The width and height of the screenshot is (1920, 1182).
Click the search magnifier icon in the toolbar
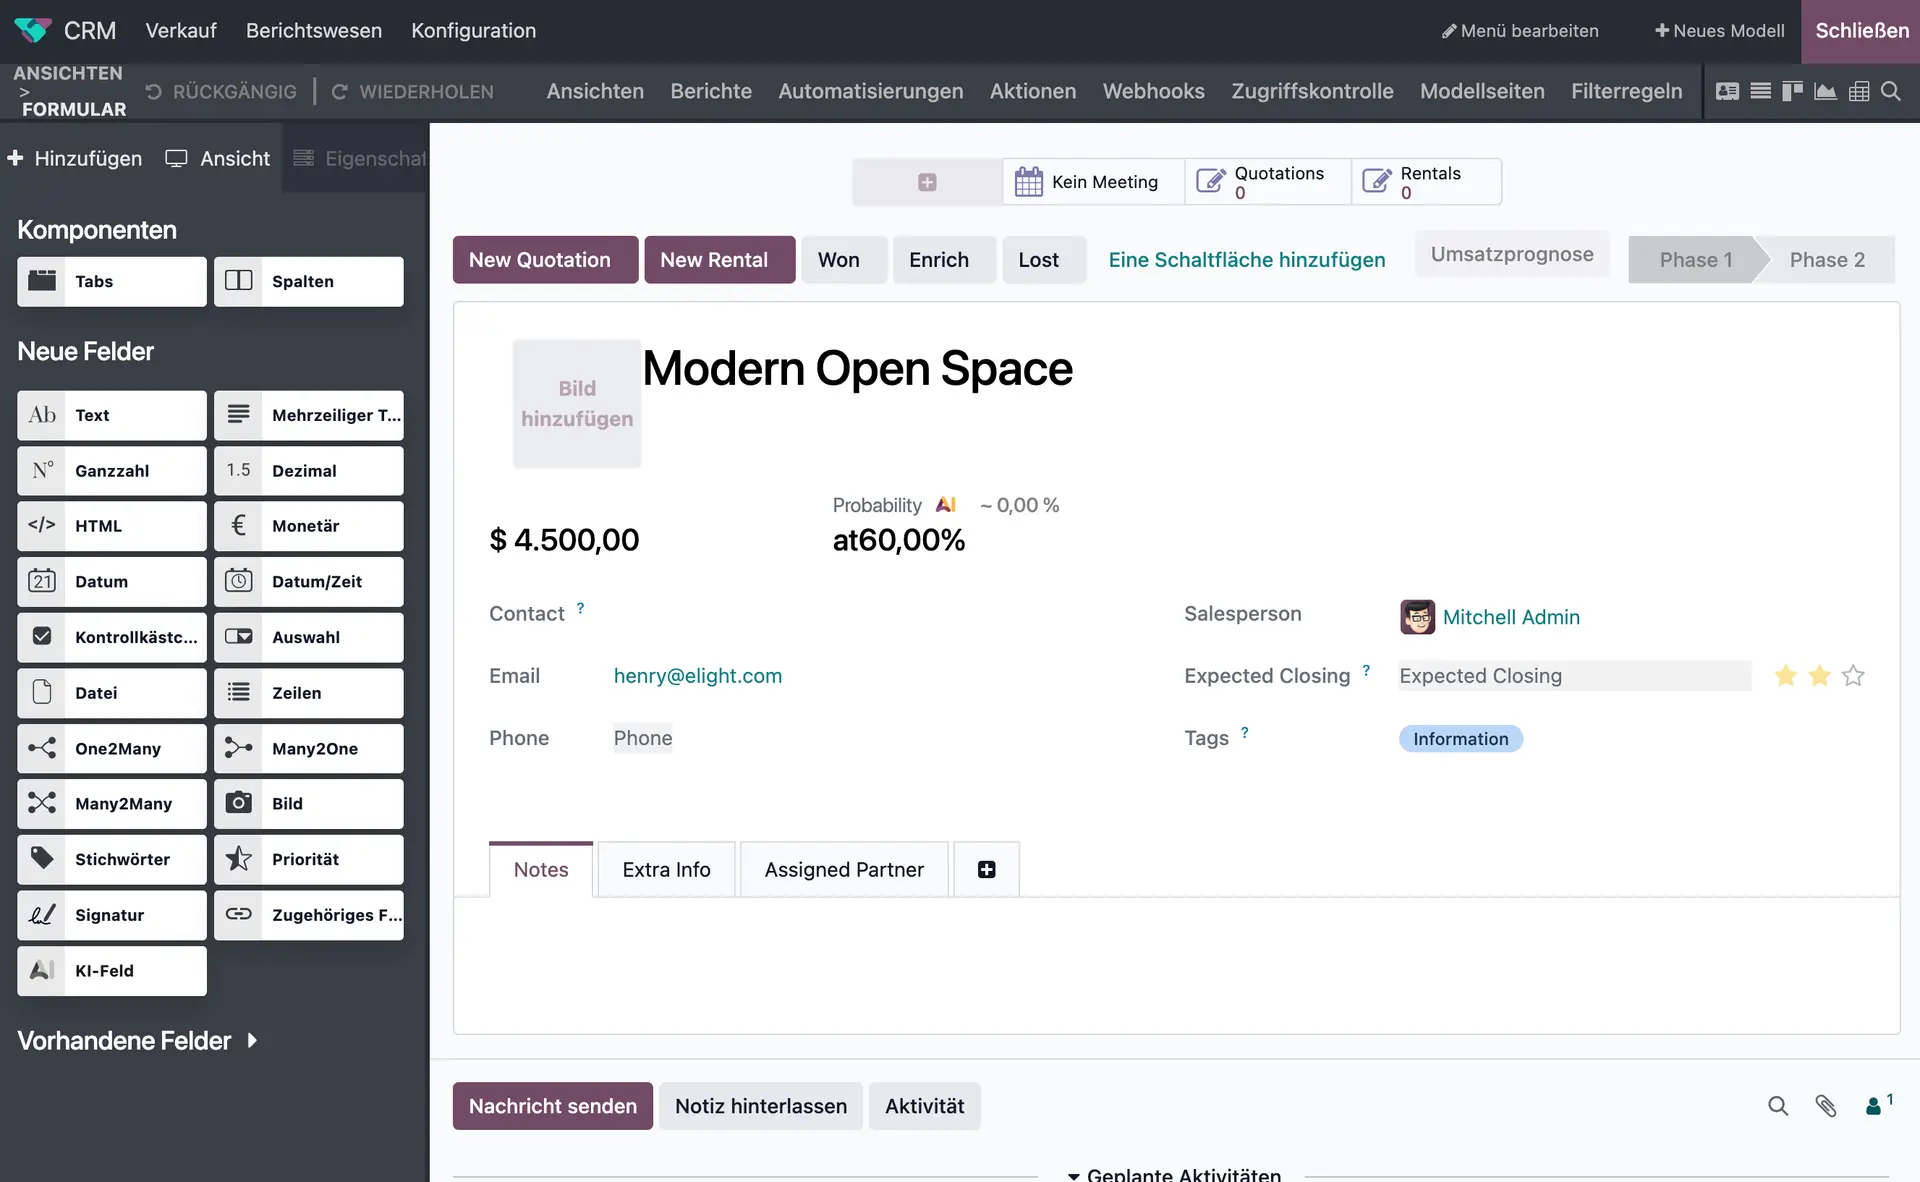(x=1891, y=91)
